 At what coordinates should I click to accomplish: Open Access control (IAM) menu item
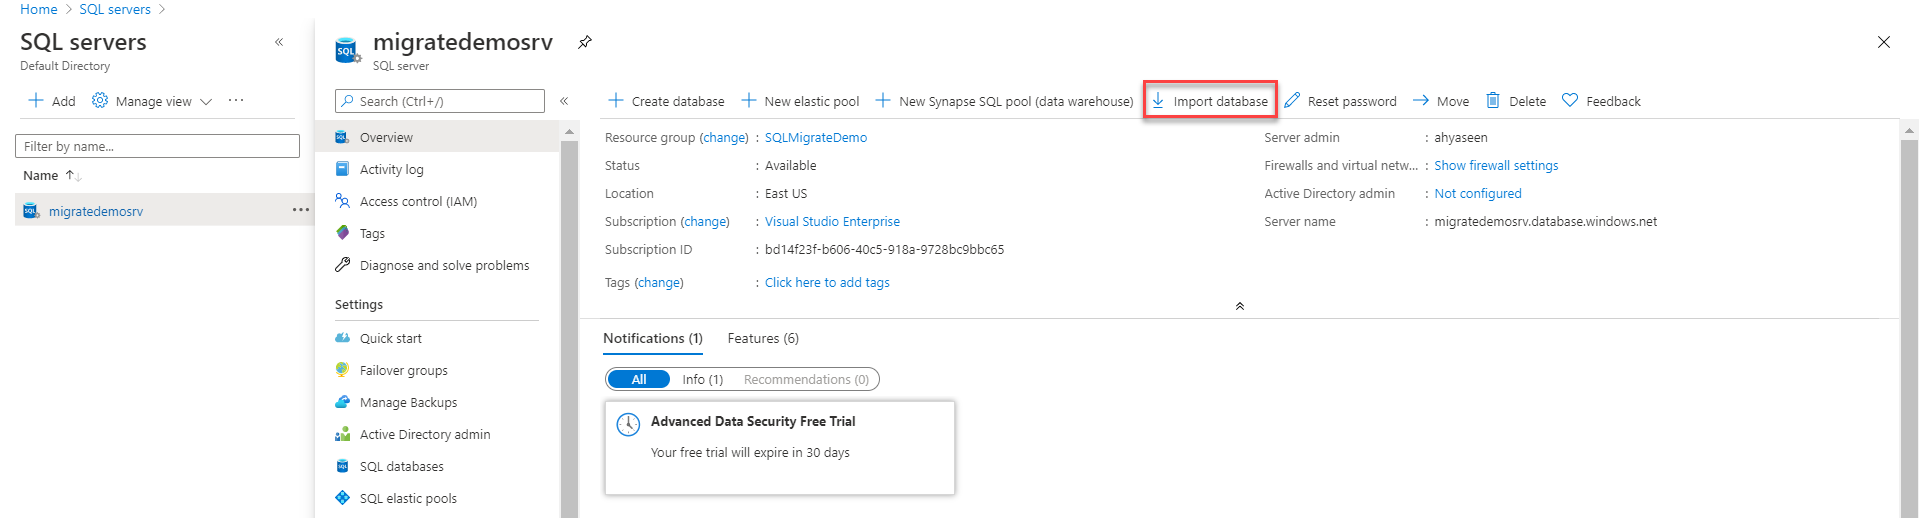(417, 202)
